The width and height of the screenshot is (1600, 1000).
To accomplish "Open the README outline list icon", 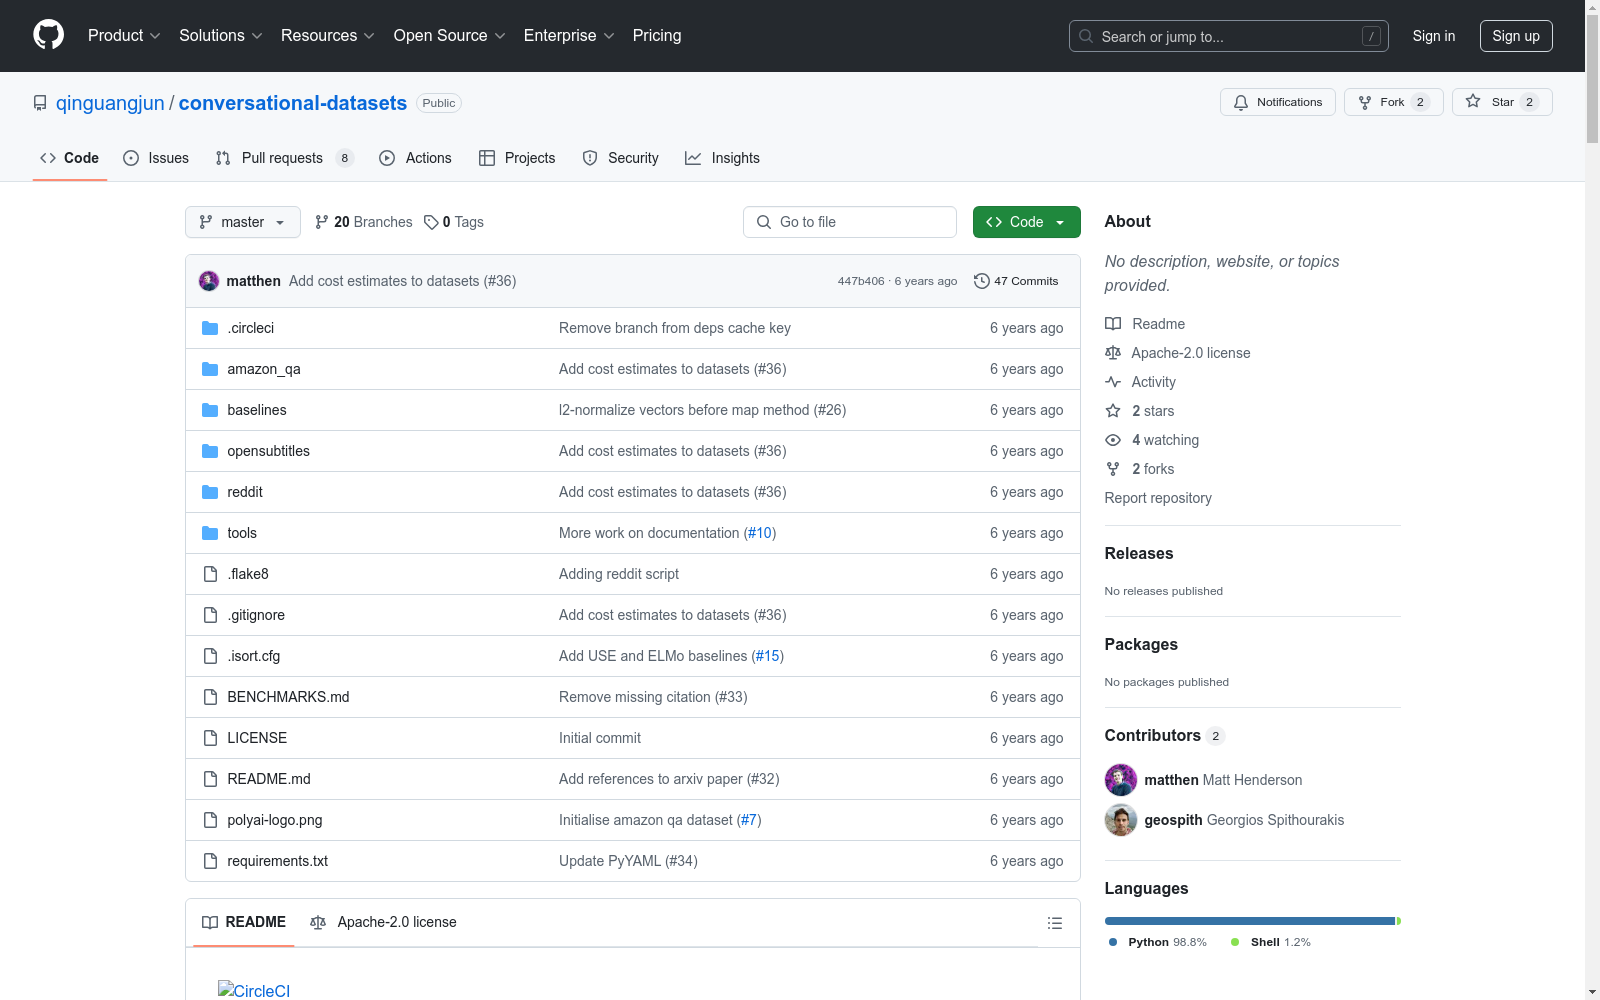I will (1055, 923).
